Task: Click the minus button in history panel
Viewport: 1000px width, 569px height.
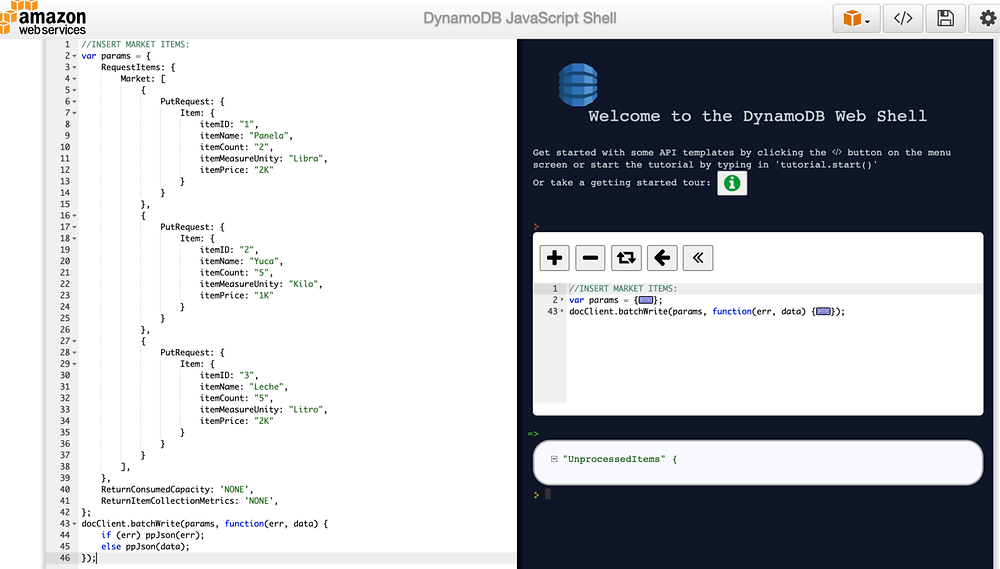Action: click(x=590, y=258)
